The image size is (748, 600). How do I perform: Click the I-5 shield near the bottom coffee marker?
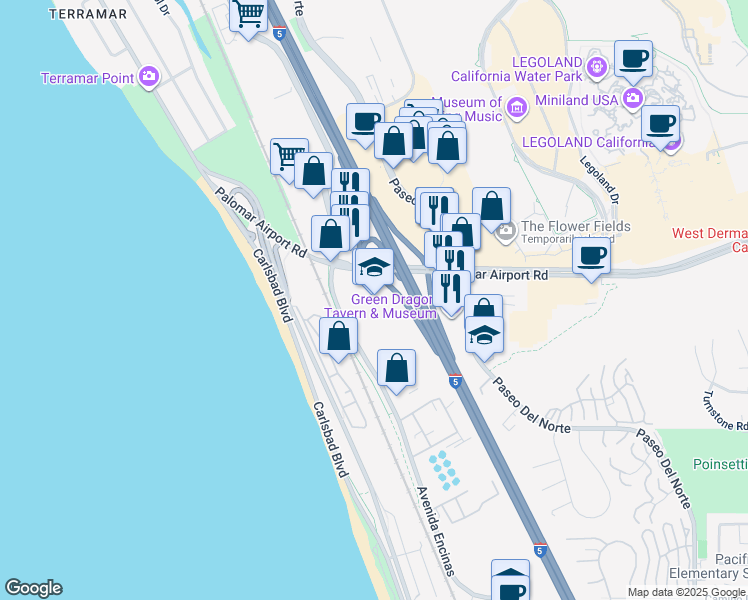[540, 550]
